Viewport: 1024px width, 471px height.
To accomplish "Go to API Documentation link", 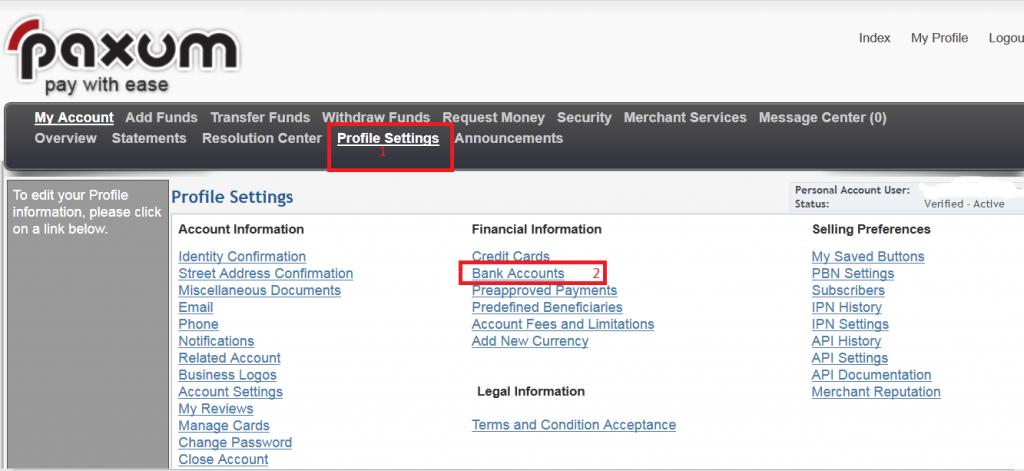I will pyautogui.click(x=871, y=375).
